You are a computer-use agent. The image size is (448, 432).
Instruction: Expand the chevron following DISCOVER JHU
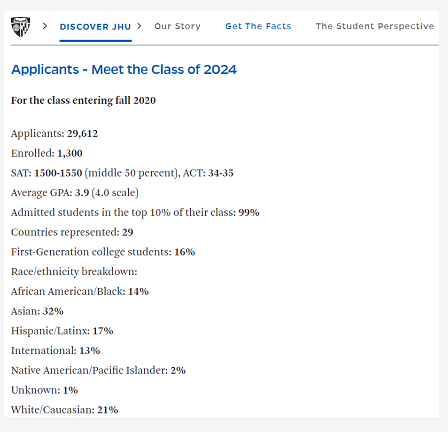pyautogui.click(x=139, y=26)
